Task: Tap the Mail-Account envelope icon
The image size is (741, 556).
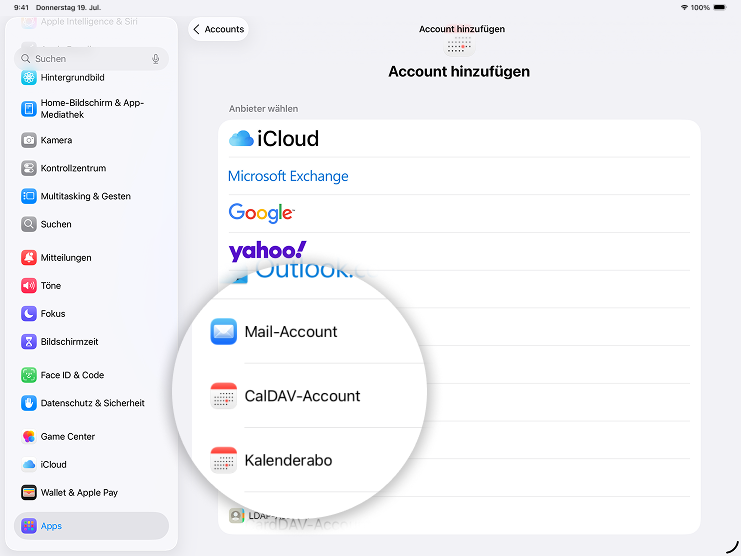Action: click(x=224, y=332)
